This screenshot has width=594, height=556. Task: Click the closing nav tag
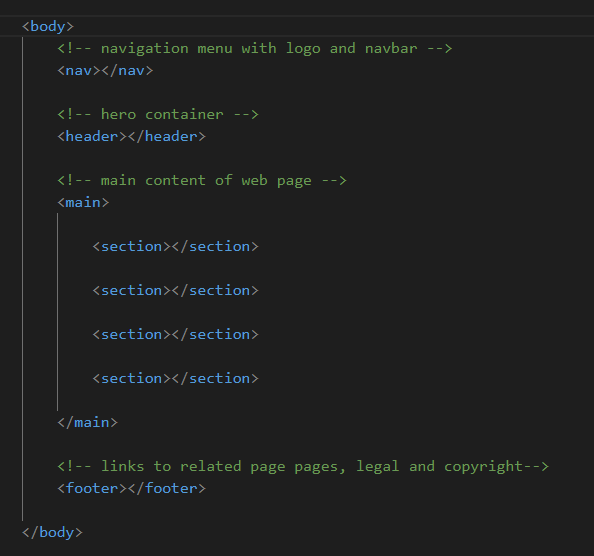pyautogui.click(x=127, y=70)
